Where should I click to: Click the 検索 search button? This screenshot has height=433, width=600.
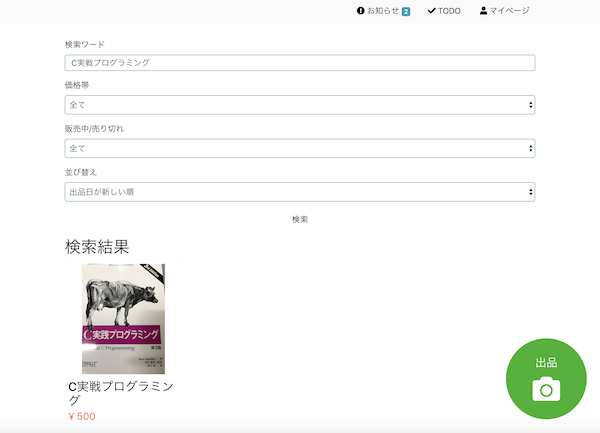point(300,219)
